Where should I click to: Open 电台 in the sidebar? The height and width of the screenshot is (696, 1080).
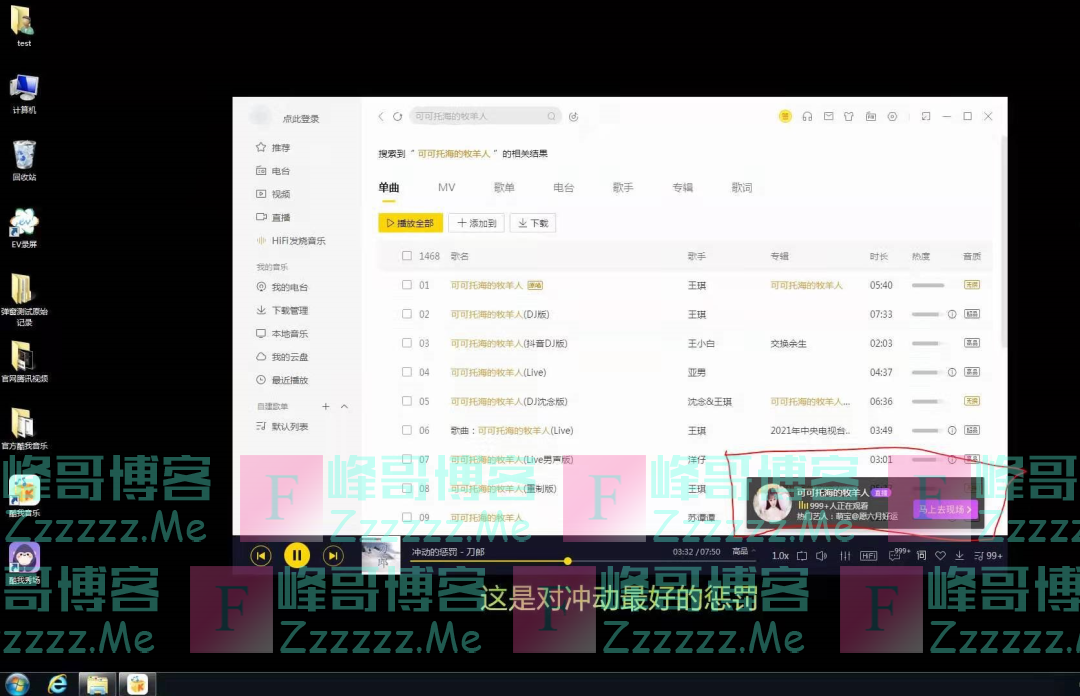click(x=273, y=171)
